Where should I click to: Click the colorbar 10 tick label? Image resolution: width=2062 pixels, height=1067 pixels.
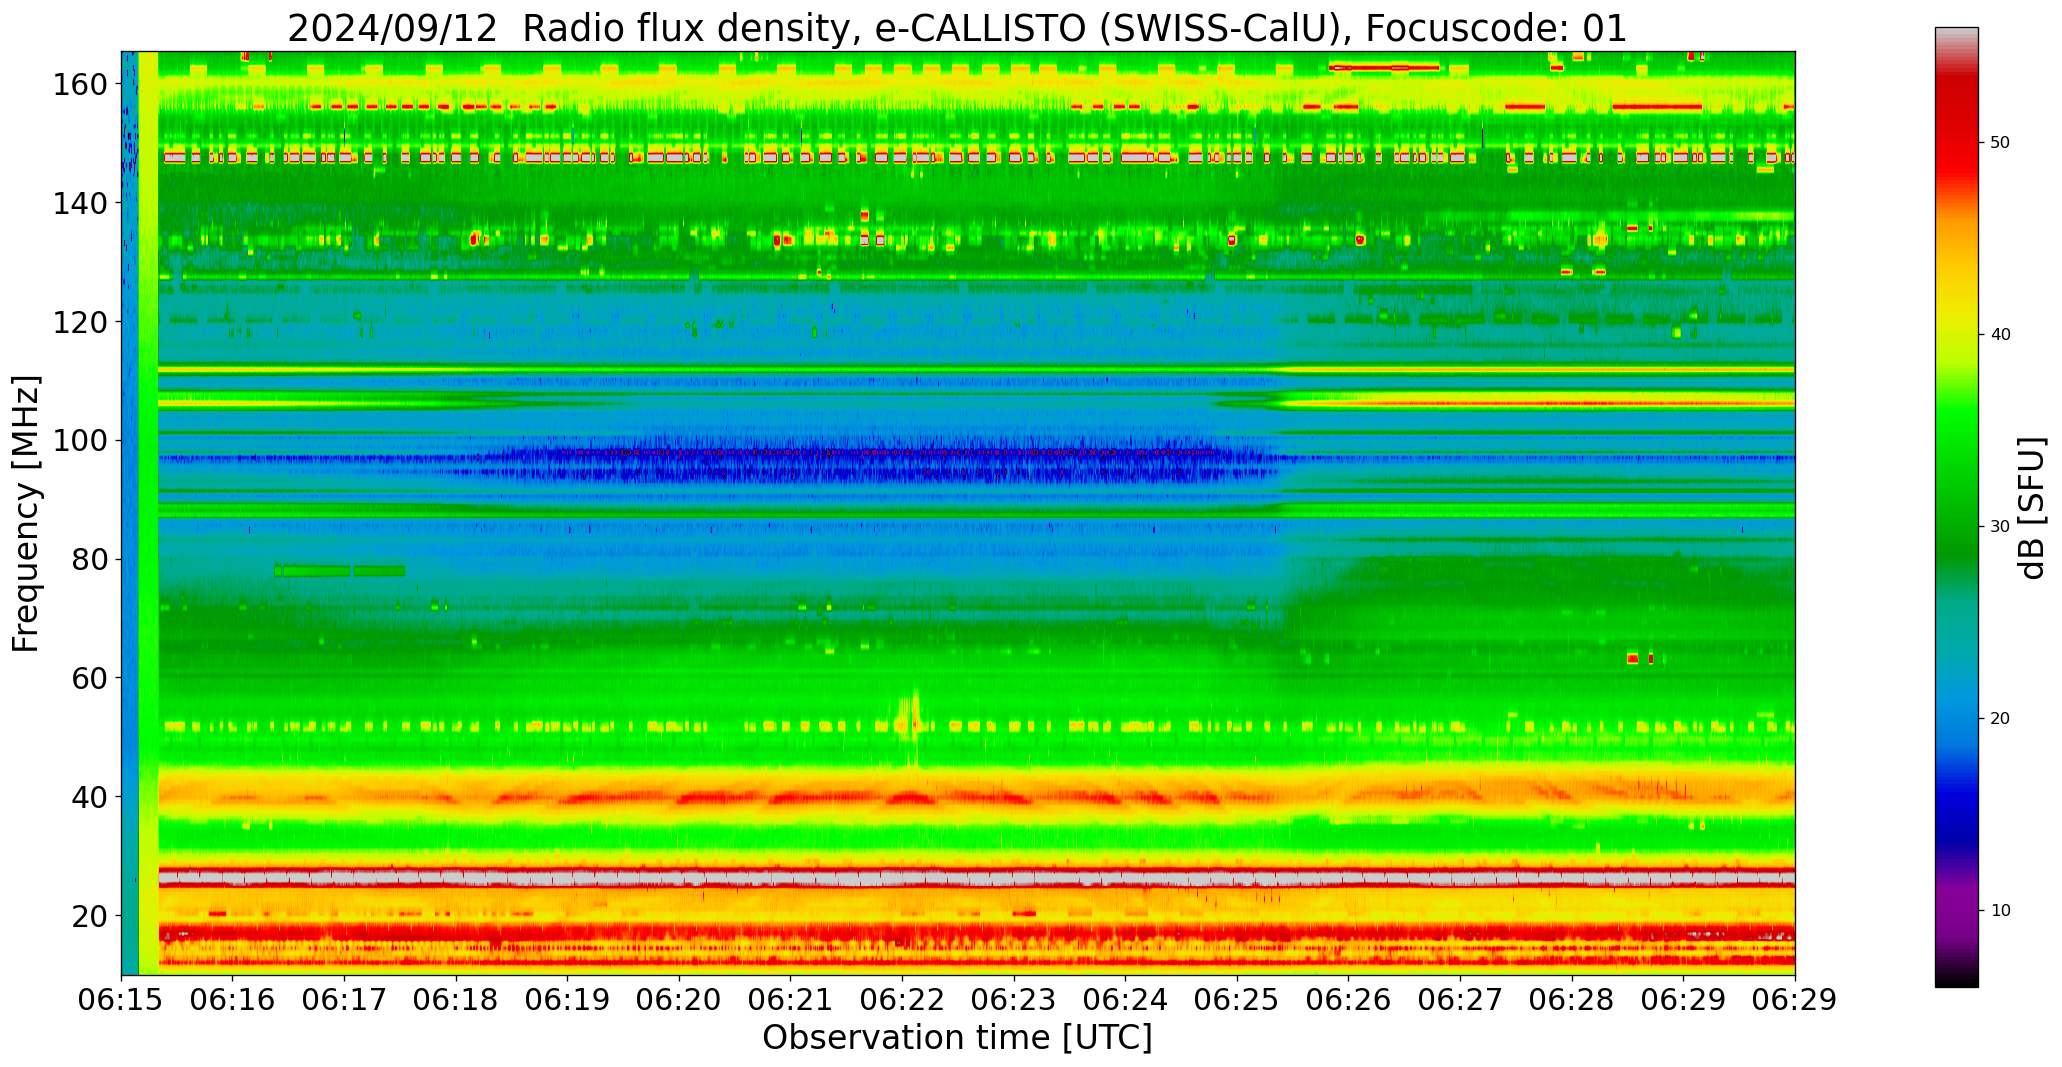[x=2000, y=911]
